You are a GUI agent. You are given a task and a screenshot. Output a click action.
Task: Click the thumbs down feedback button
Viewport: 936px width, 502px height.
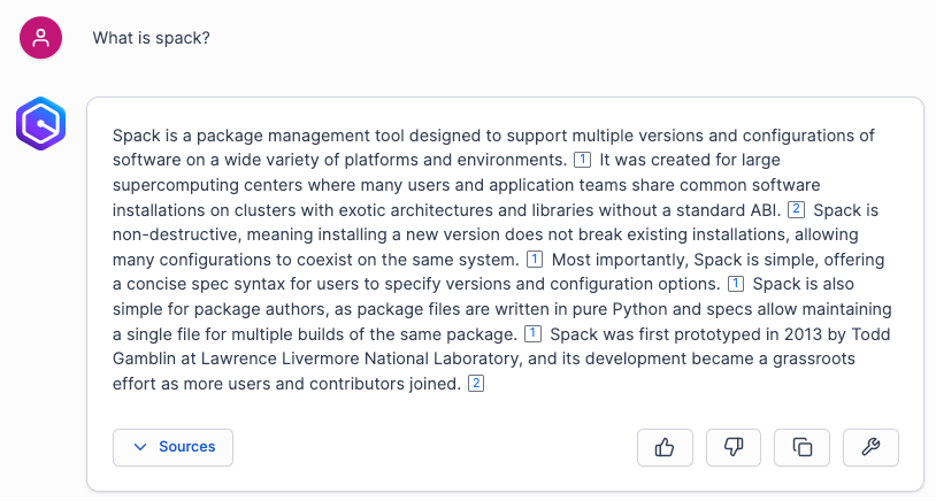733,447
